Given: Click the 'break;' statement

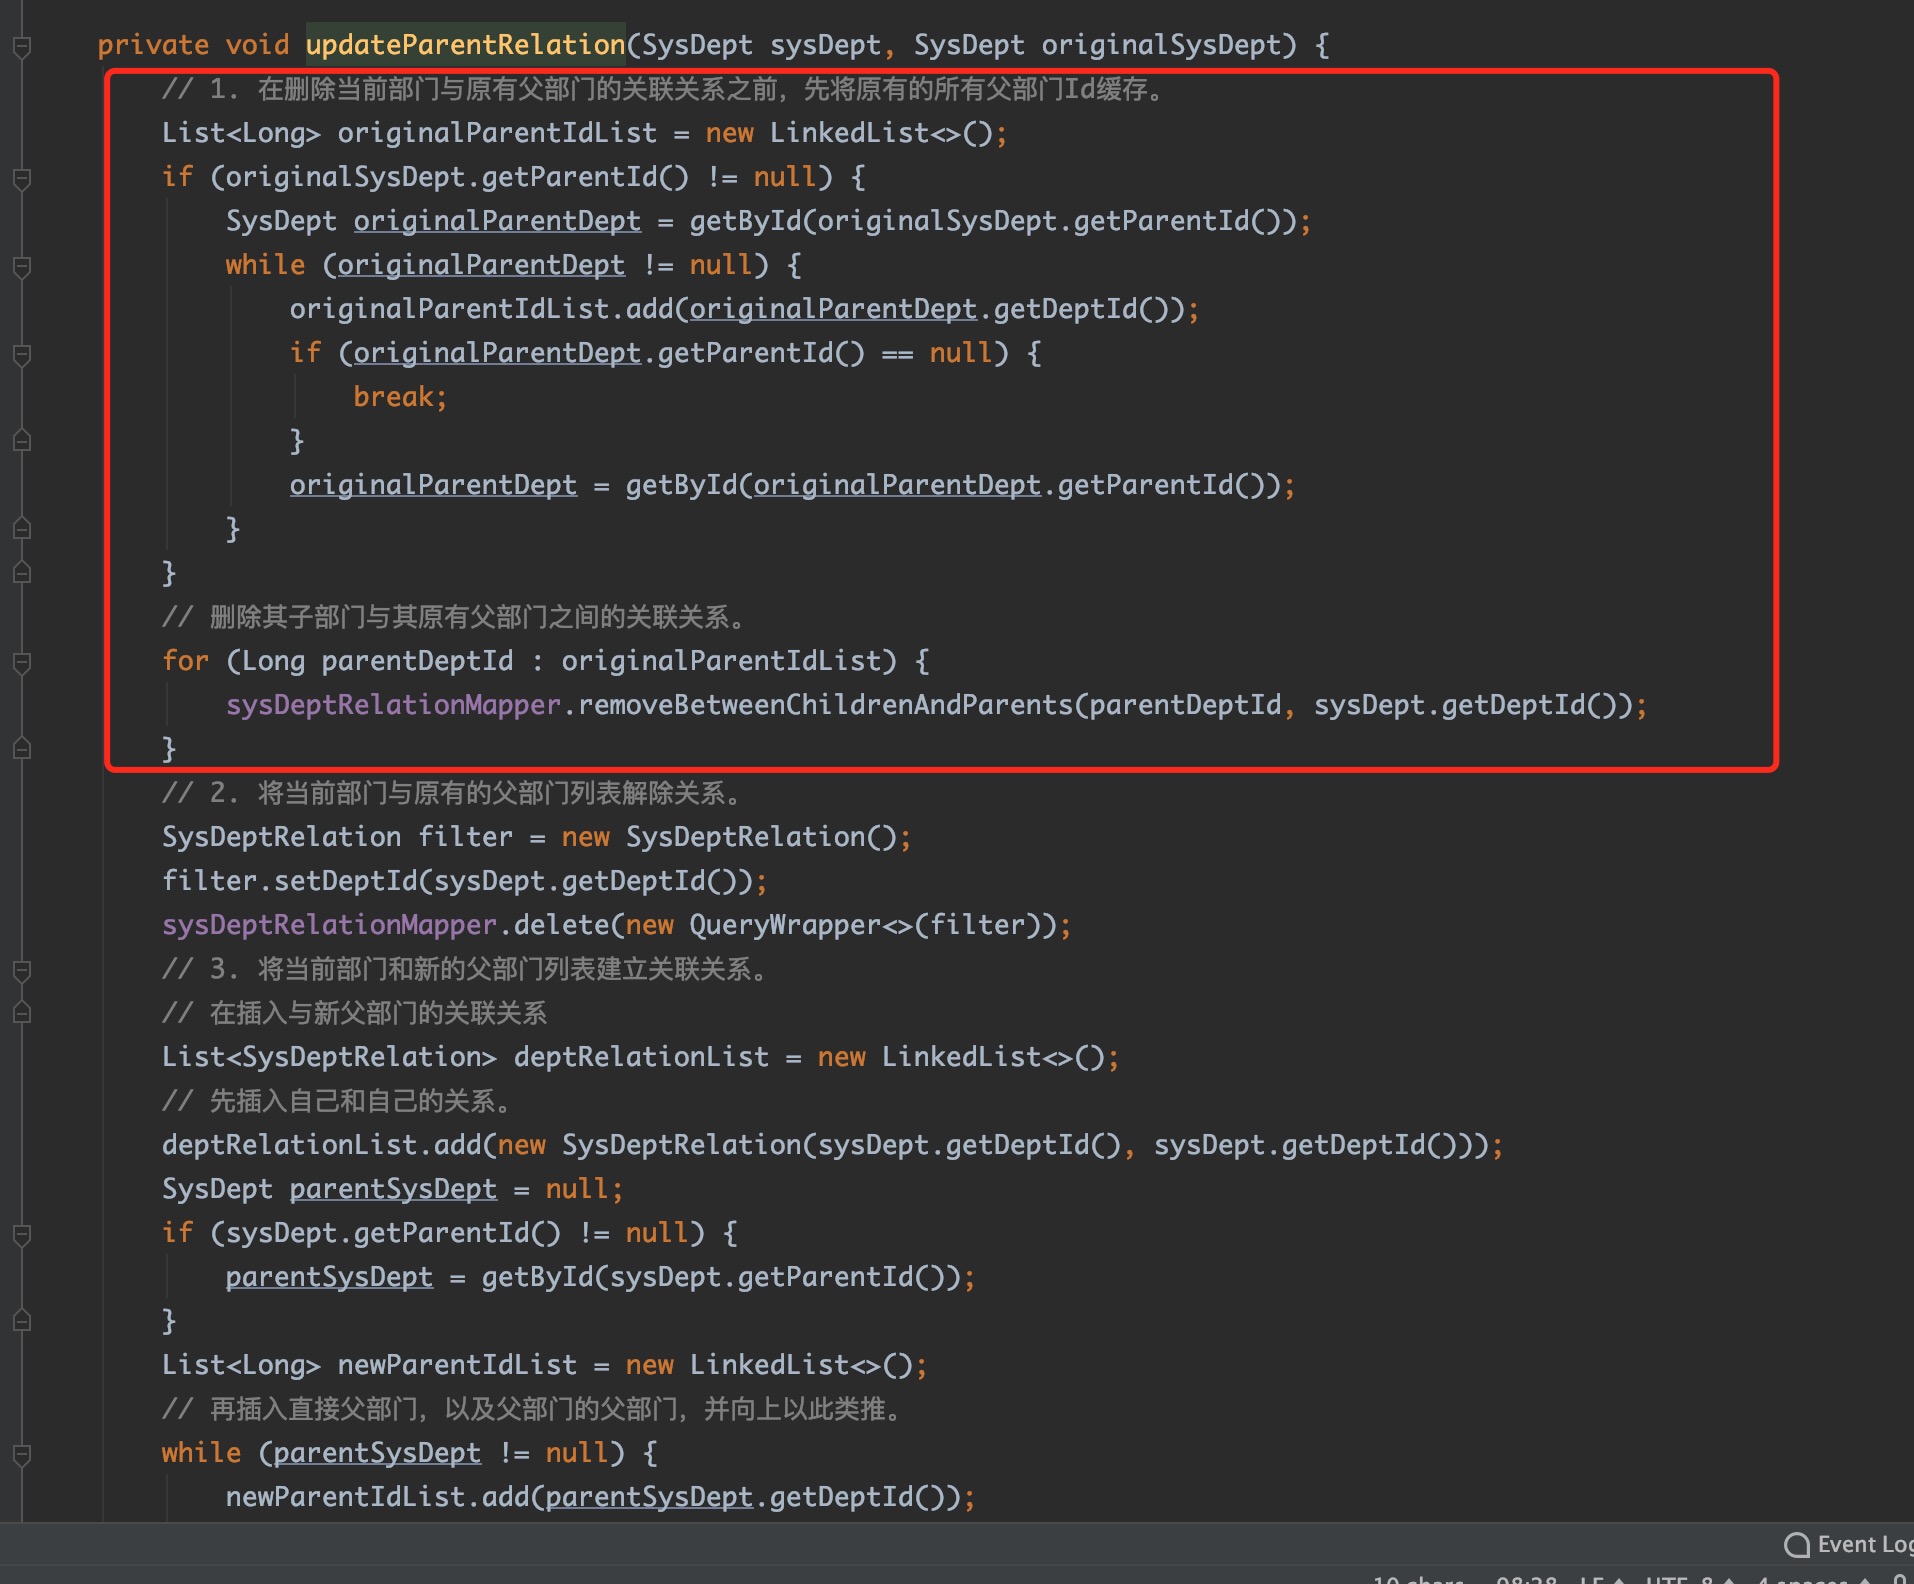Looking at the screenshot, I should click(400, 397).
